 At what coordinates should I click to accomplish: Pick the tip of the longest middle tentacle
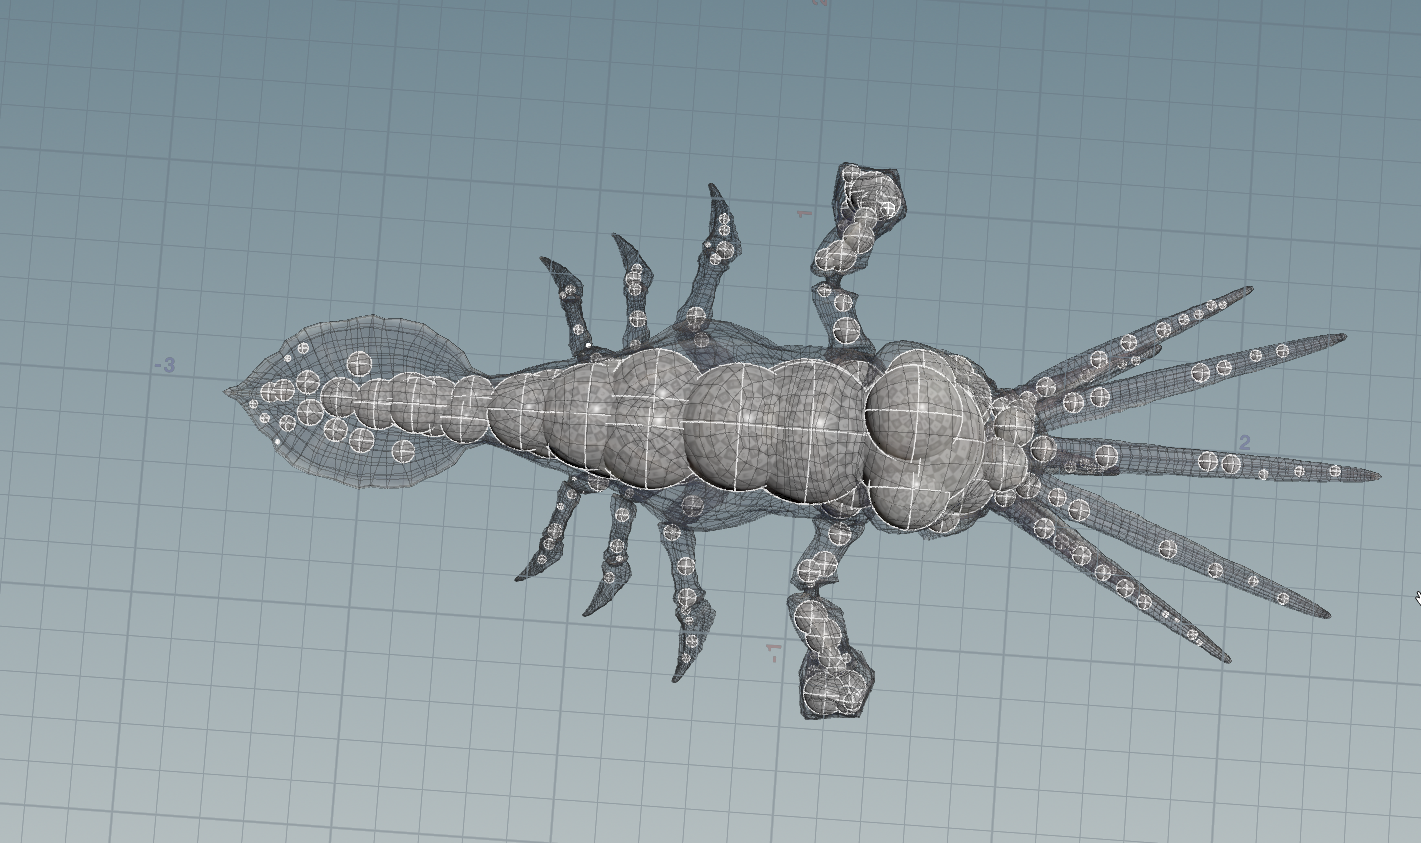coord(1376,475)
